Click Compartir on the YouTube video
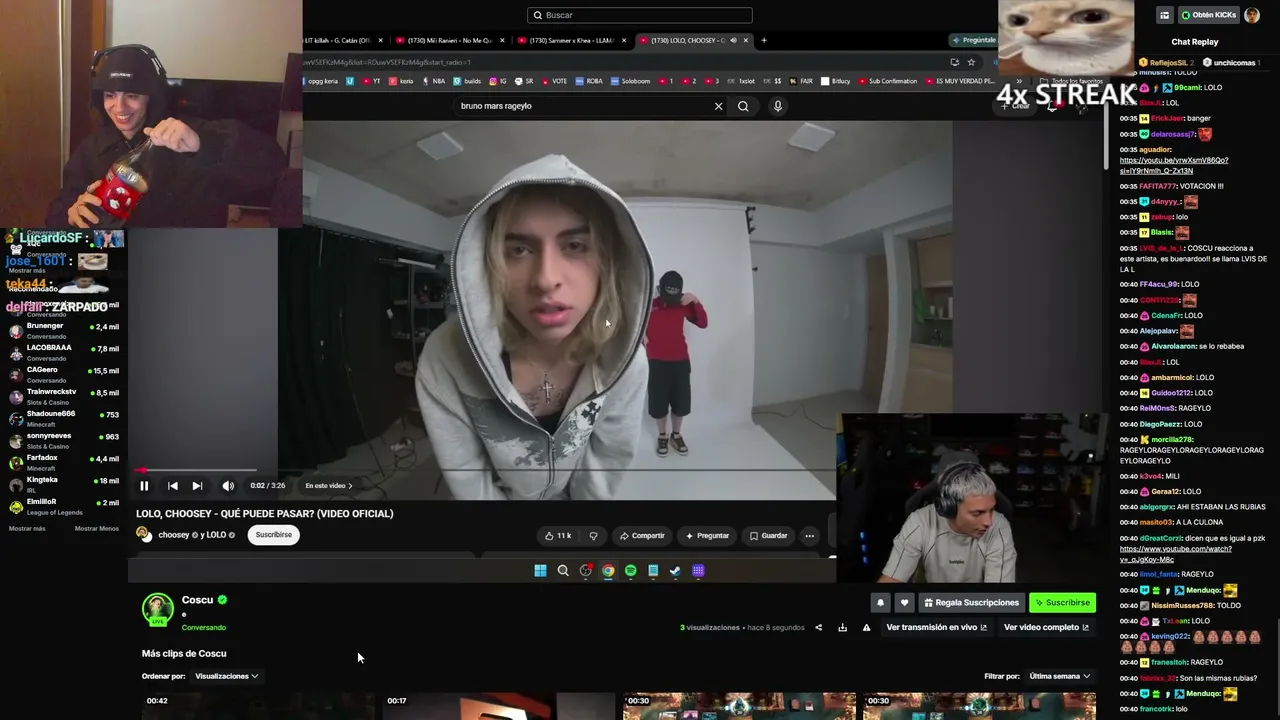 tap(641, 536)
